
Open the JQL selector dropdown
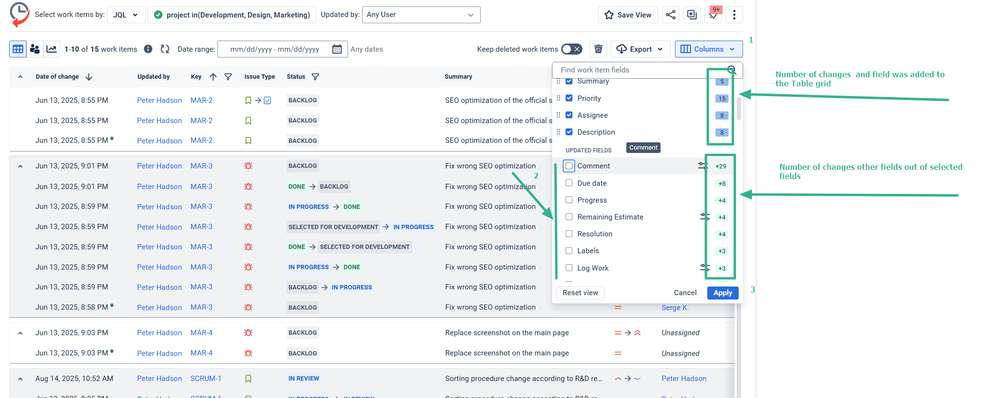click(126, 15)
